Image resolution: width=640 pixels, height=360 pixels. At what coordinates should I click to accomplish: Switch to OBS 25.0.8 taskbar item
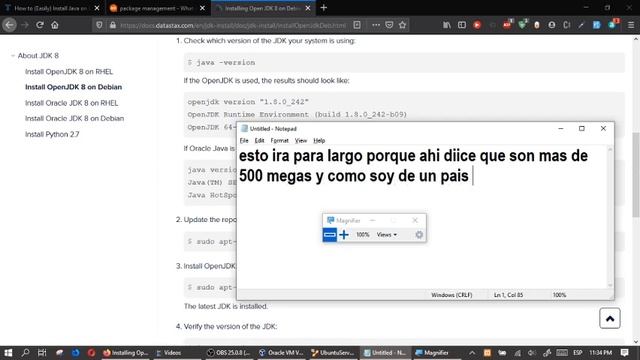(229, 353)
